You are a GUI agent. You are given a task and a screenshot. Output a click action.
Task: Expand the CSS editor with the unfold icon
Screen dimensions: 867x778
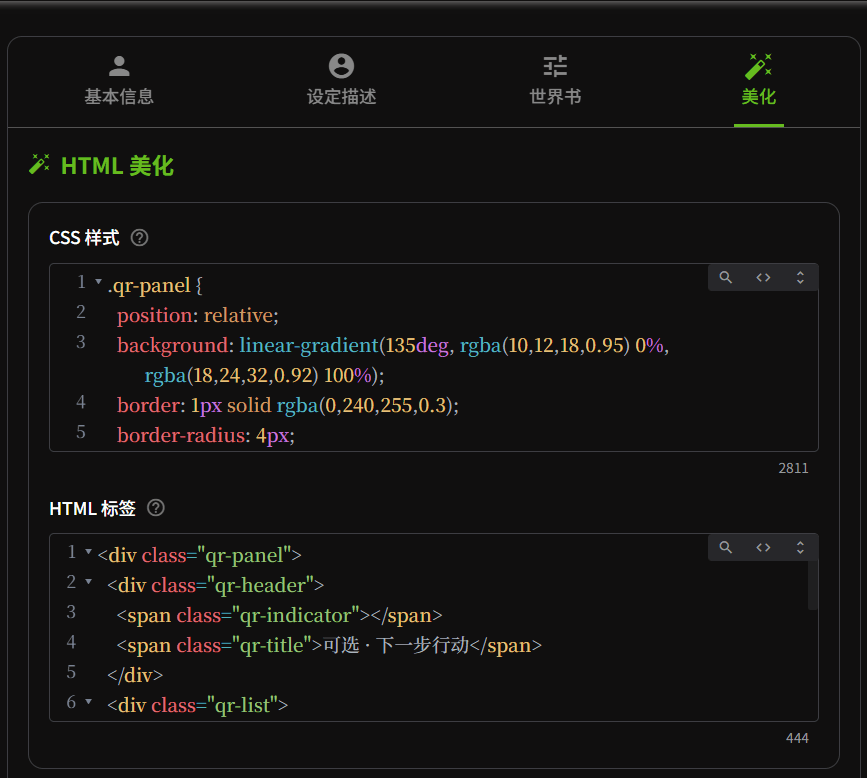coord(800,278)
